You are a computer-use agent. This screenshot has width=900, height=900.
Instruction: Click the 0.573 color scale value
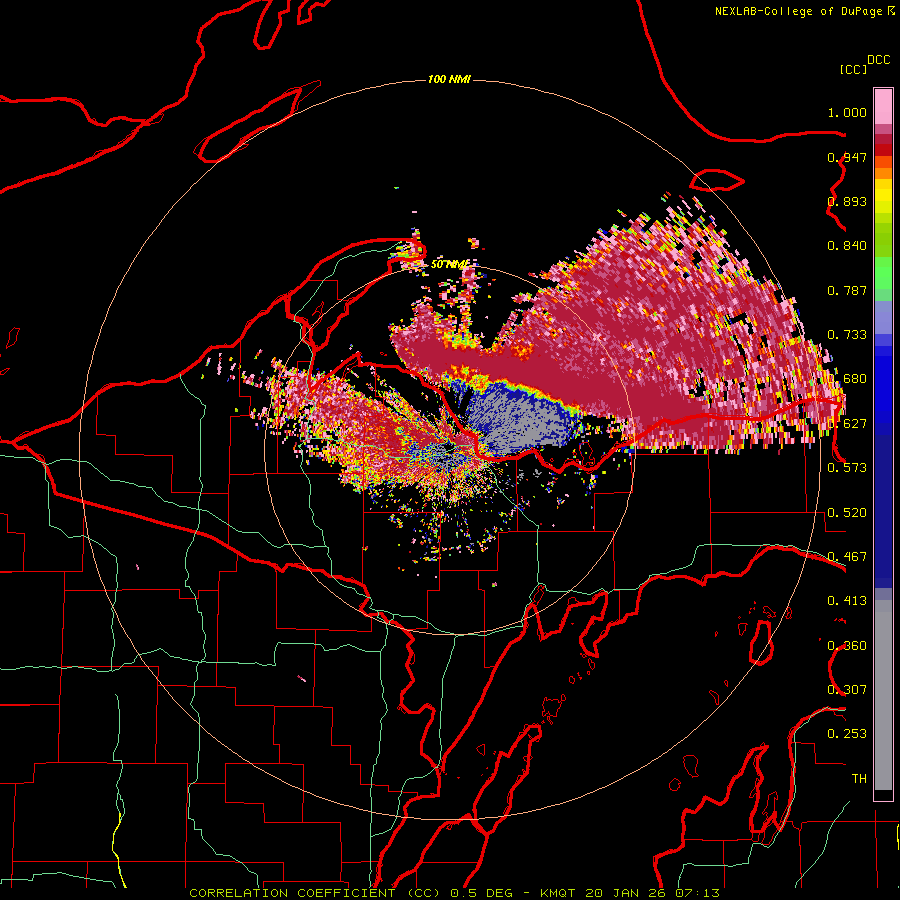coord(847,468)
